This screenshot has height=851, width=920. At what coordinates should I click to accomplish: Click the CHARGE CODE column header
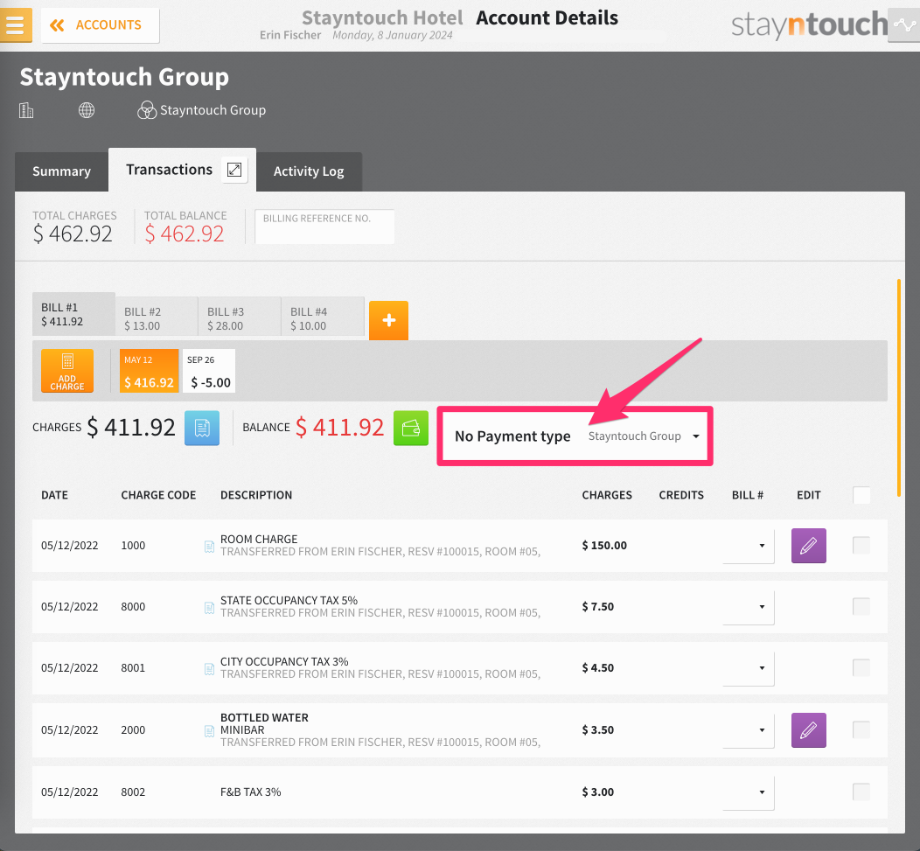point(158,495)
